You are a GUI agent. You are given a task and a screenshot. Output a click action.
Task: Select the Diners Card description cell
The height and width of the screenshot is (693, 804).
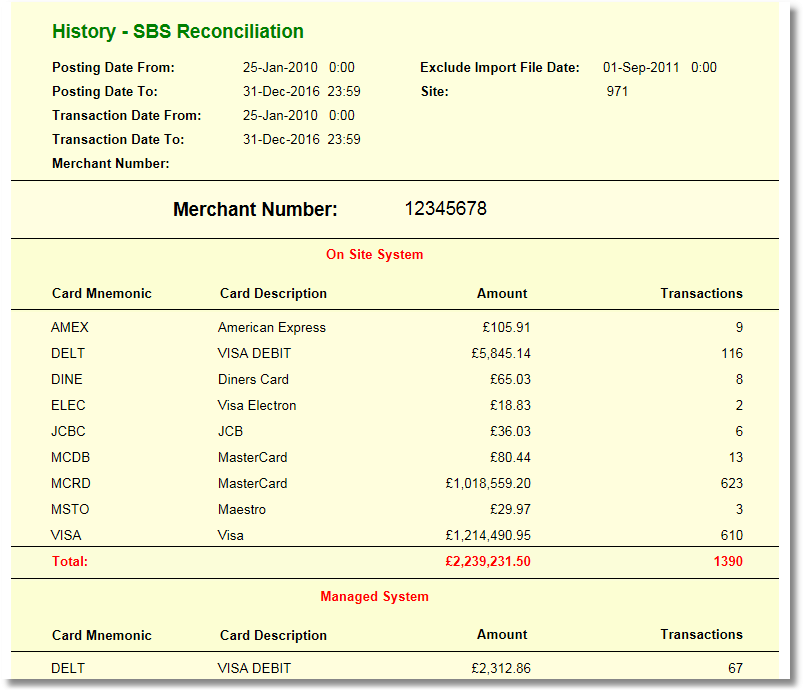click(x=253, y=379)
